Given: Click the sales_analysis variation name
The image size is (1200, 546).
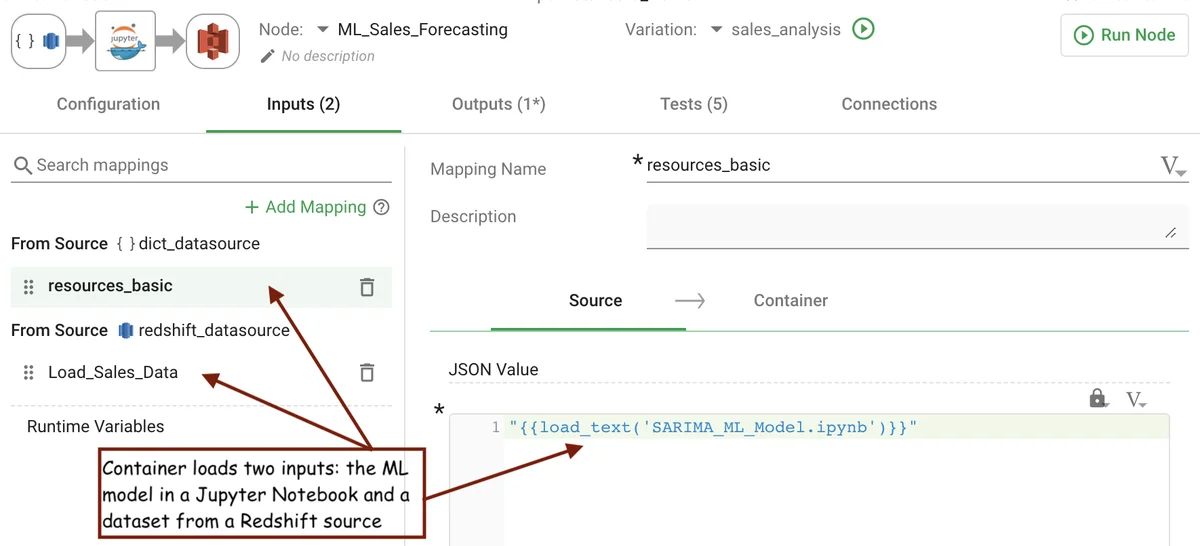Looking at the screenshot, I should coord(786,29).
